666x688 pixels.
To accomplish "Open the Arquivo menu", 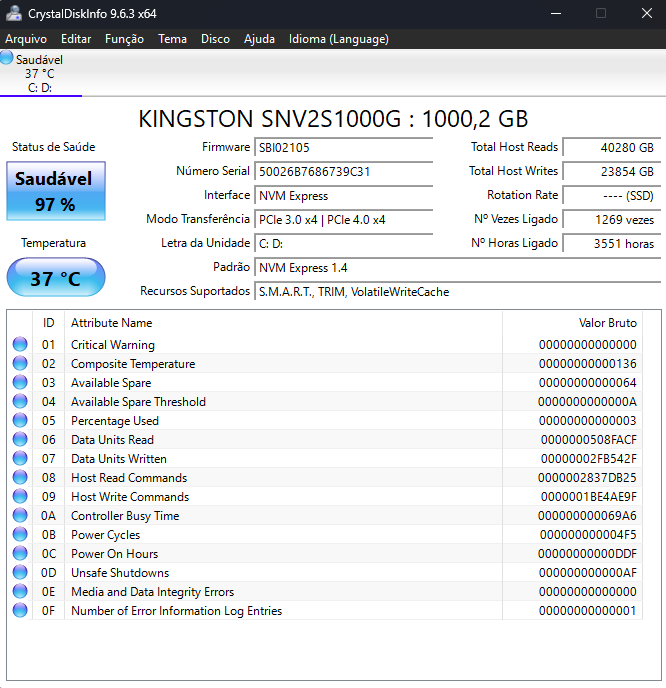I will [26, 39].
